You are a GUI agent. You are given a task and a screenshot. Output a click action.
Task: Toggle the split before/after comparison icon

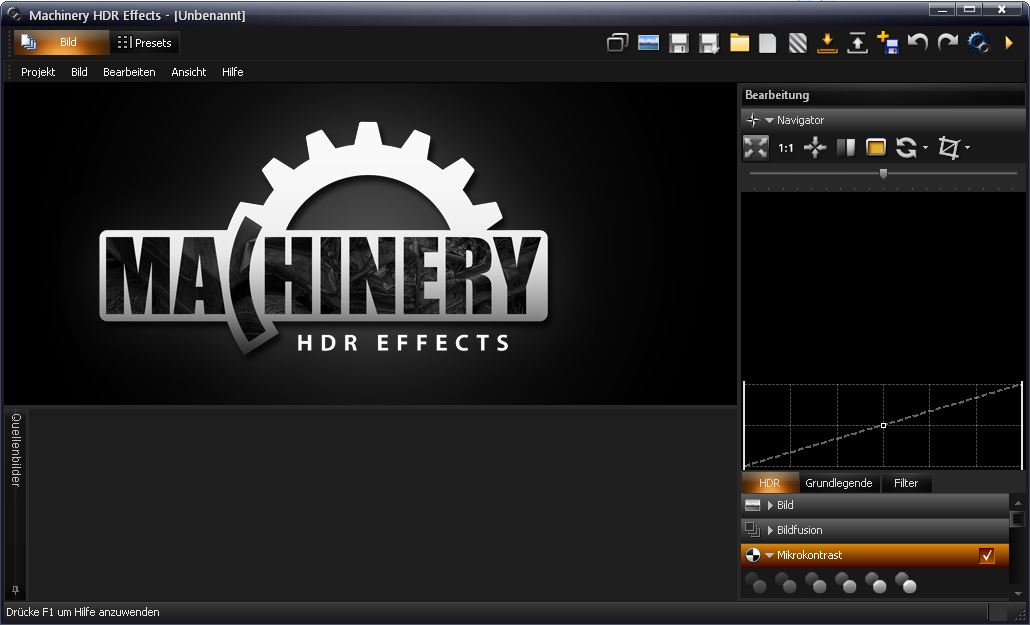click(x=846, y=147)
